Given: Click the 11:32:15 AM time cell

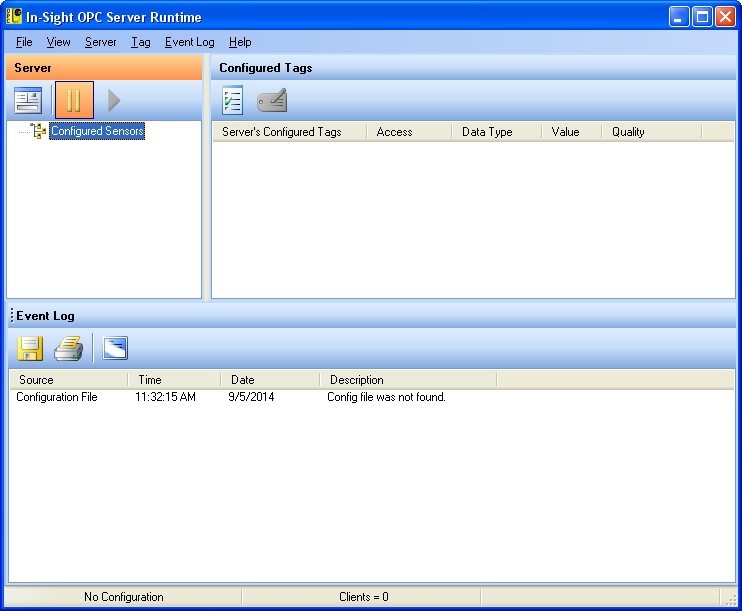Looking at the screenshot, I should point(165,397).
